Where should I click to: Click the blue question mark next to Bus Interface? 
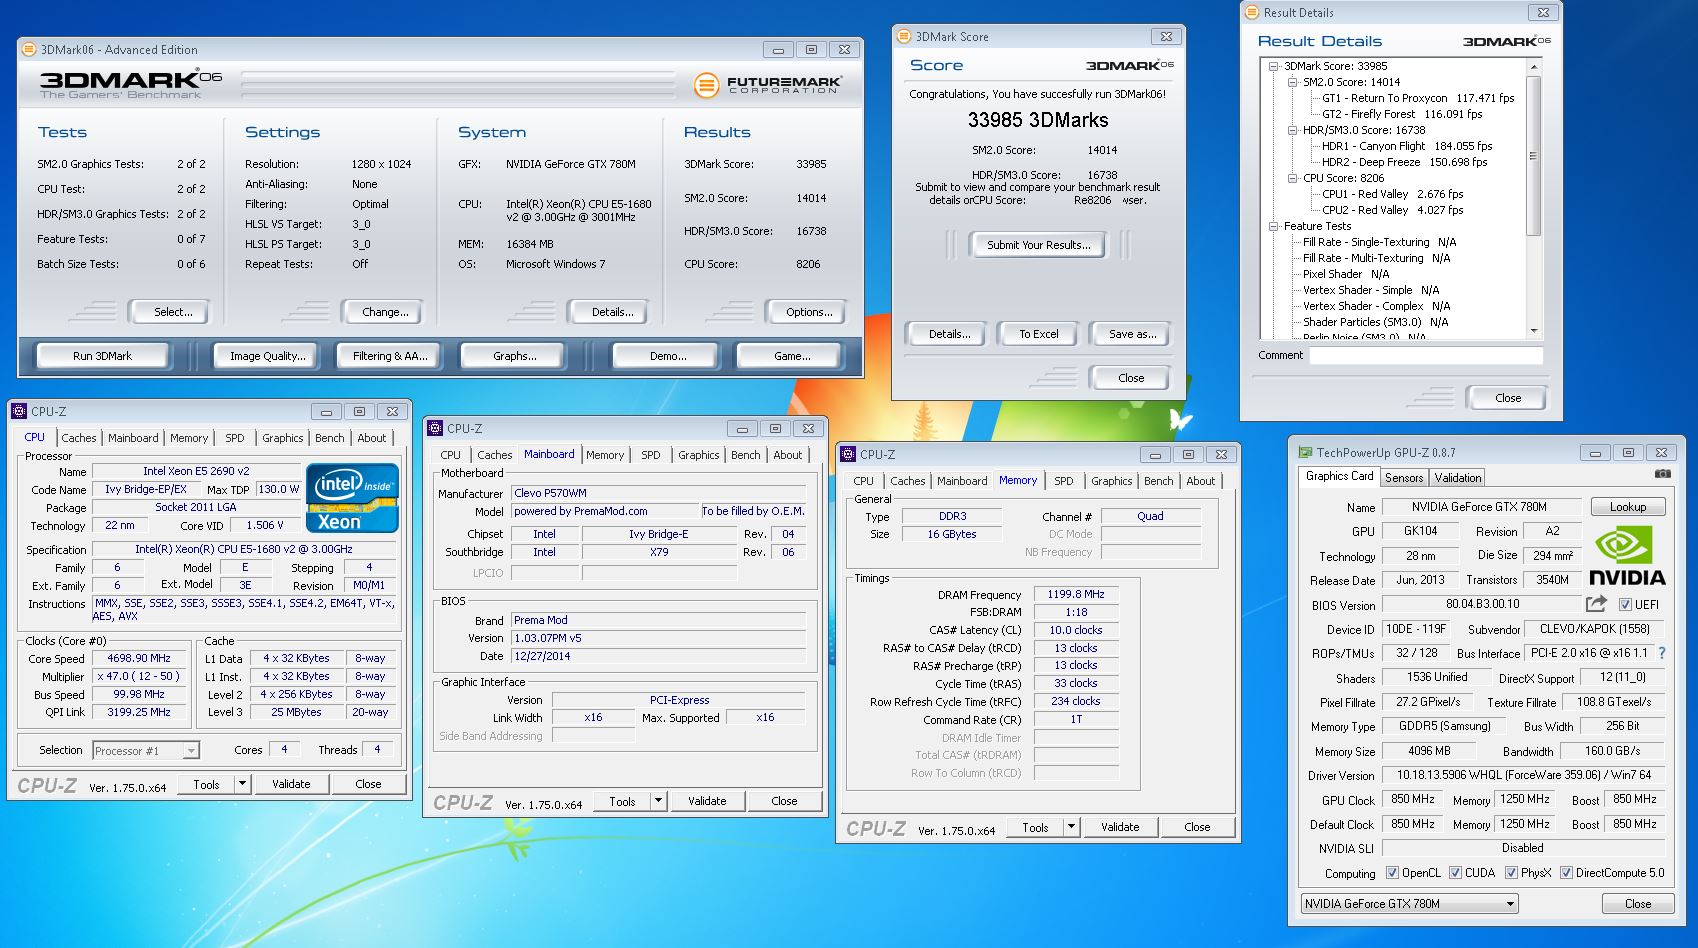point(1662,653)
